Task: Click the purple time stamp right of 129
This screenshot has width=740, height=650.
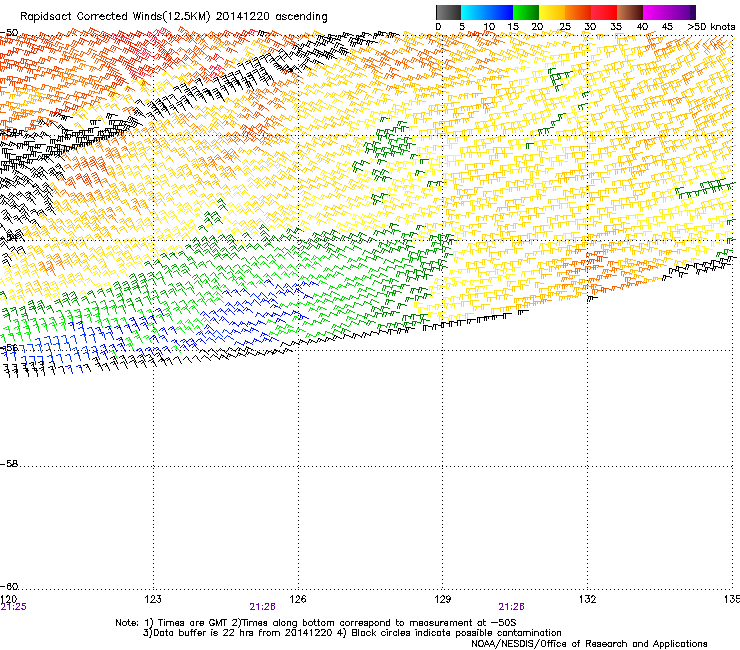Action: point(512,607)
